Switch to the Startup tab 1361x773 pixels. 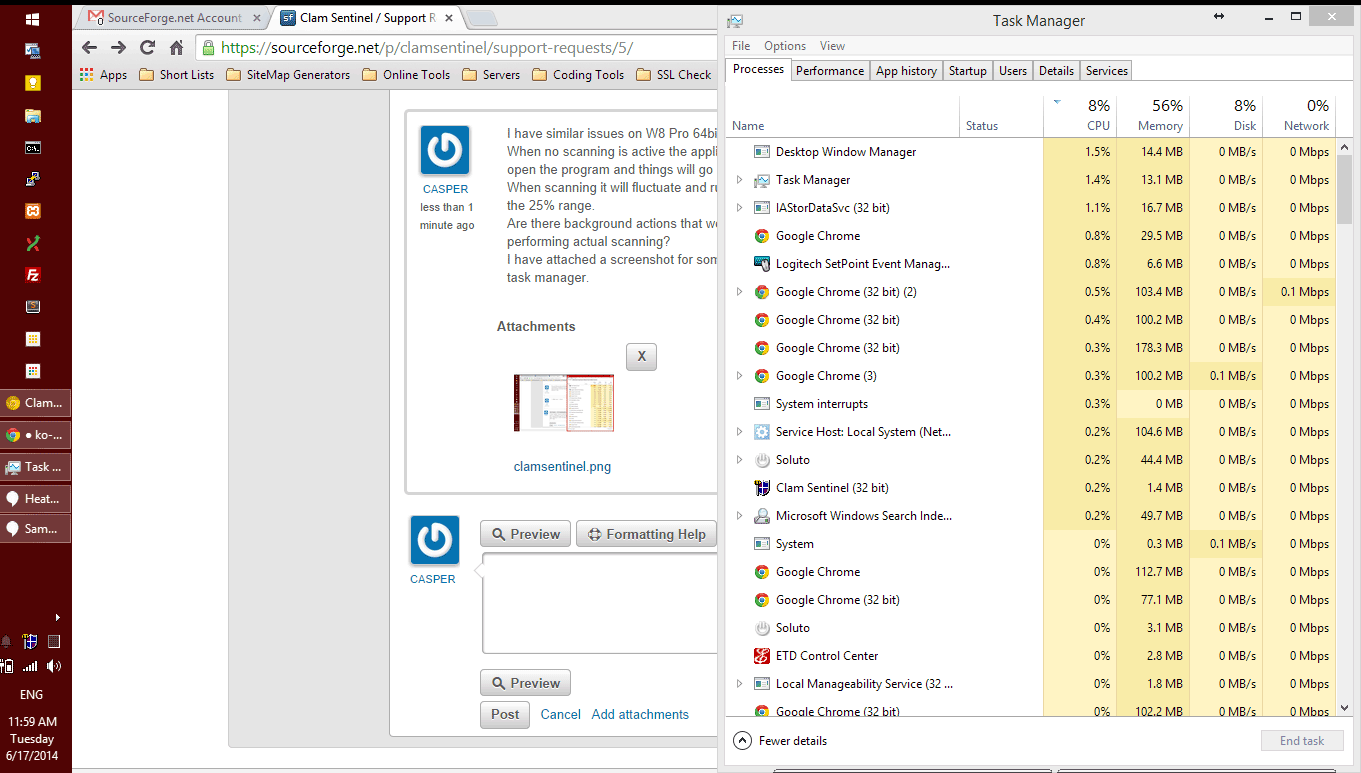pyautogui.click(x=967, y=71)
